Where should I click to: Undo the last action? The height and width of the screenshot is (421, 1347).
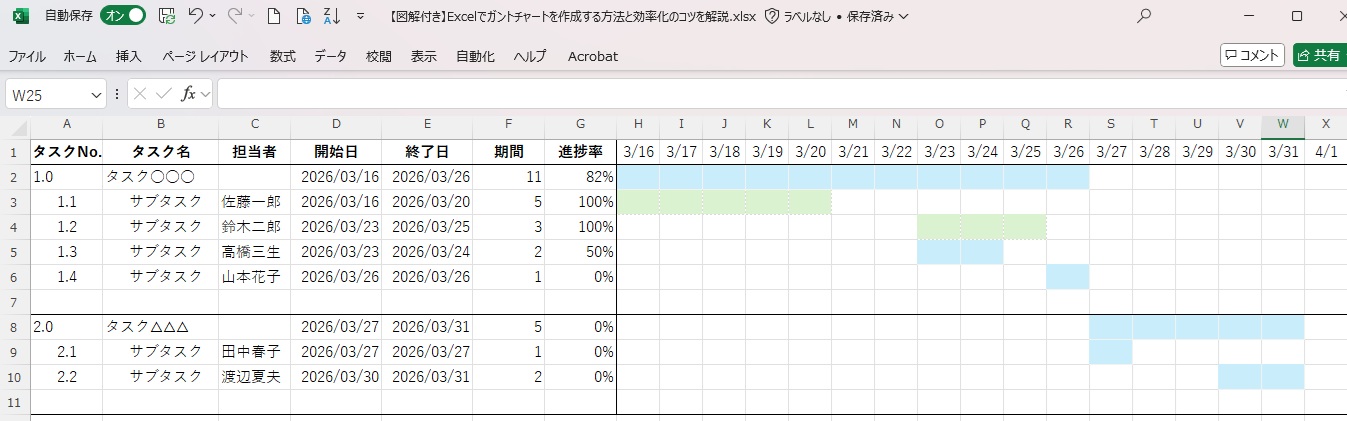click(197, 16)
